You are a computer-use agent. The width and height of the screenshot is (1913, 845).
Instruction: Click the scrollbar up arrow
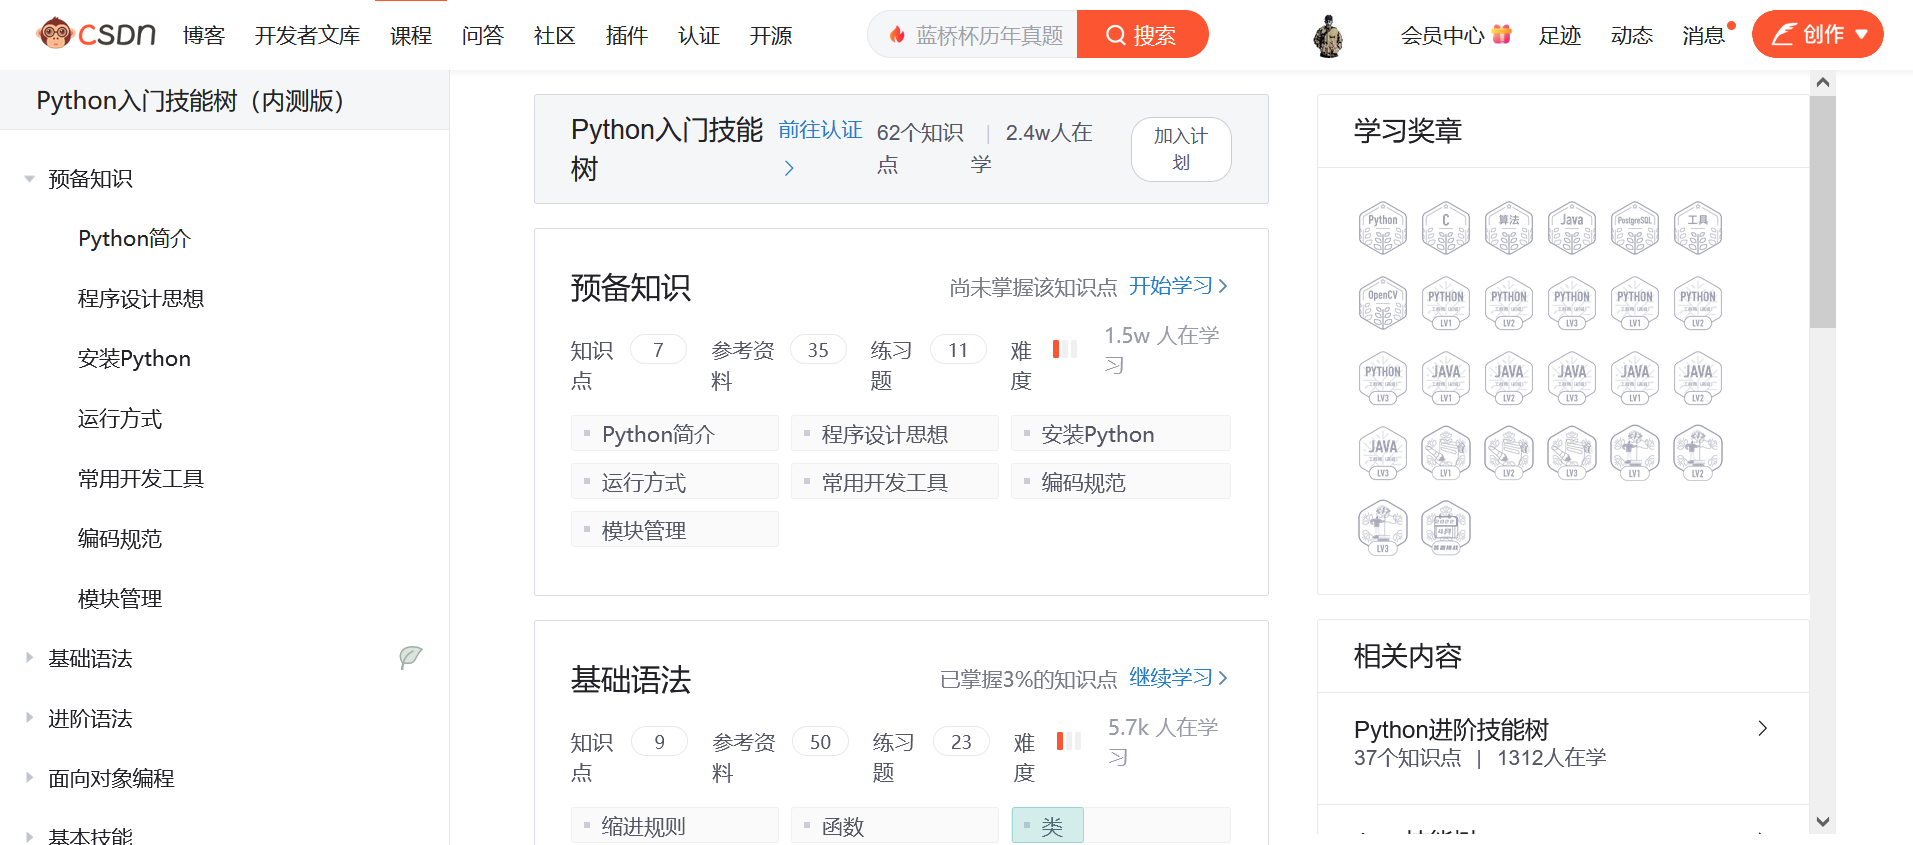pyautogui.click(x=1823, y=83)
